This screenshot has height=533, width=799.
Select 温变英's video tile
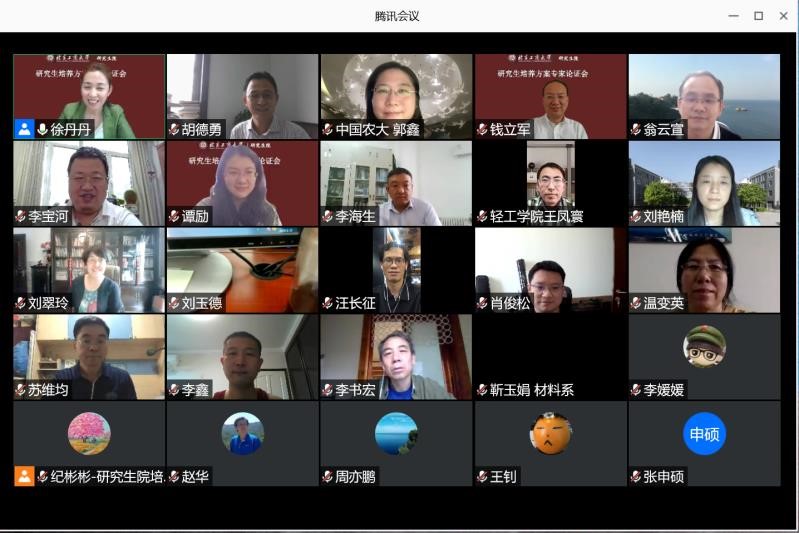[704, 270]
